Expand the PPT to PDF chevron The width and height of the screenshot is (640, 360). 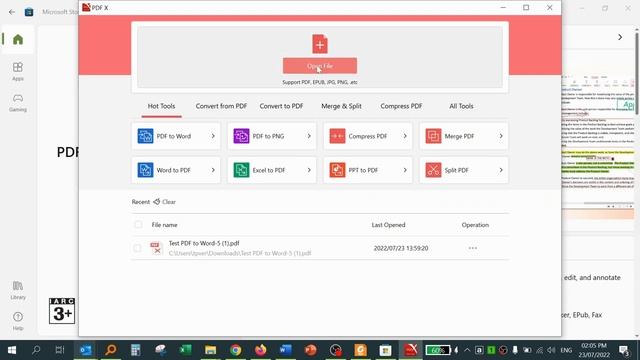(x=405, y=170)
